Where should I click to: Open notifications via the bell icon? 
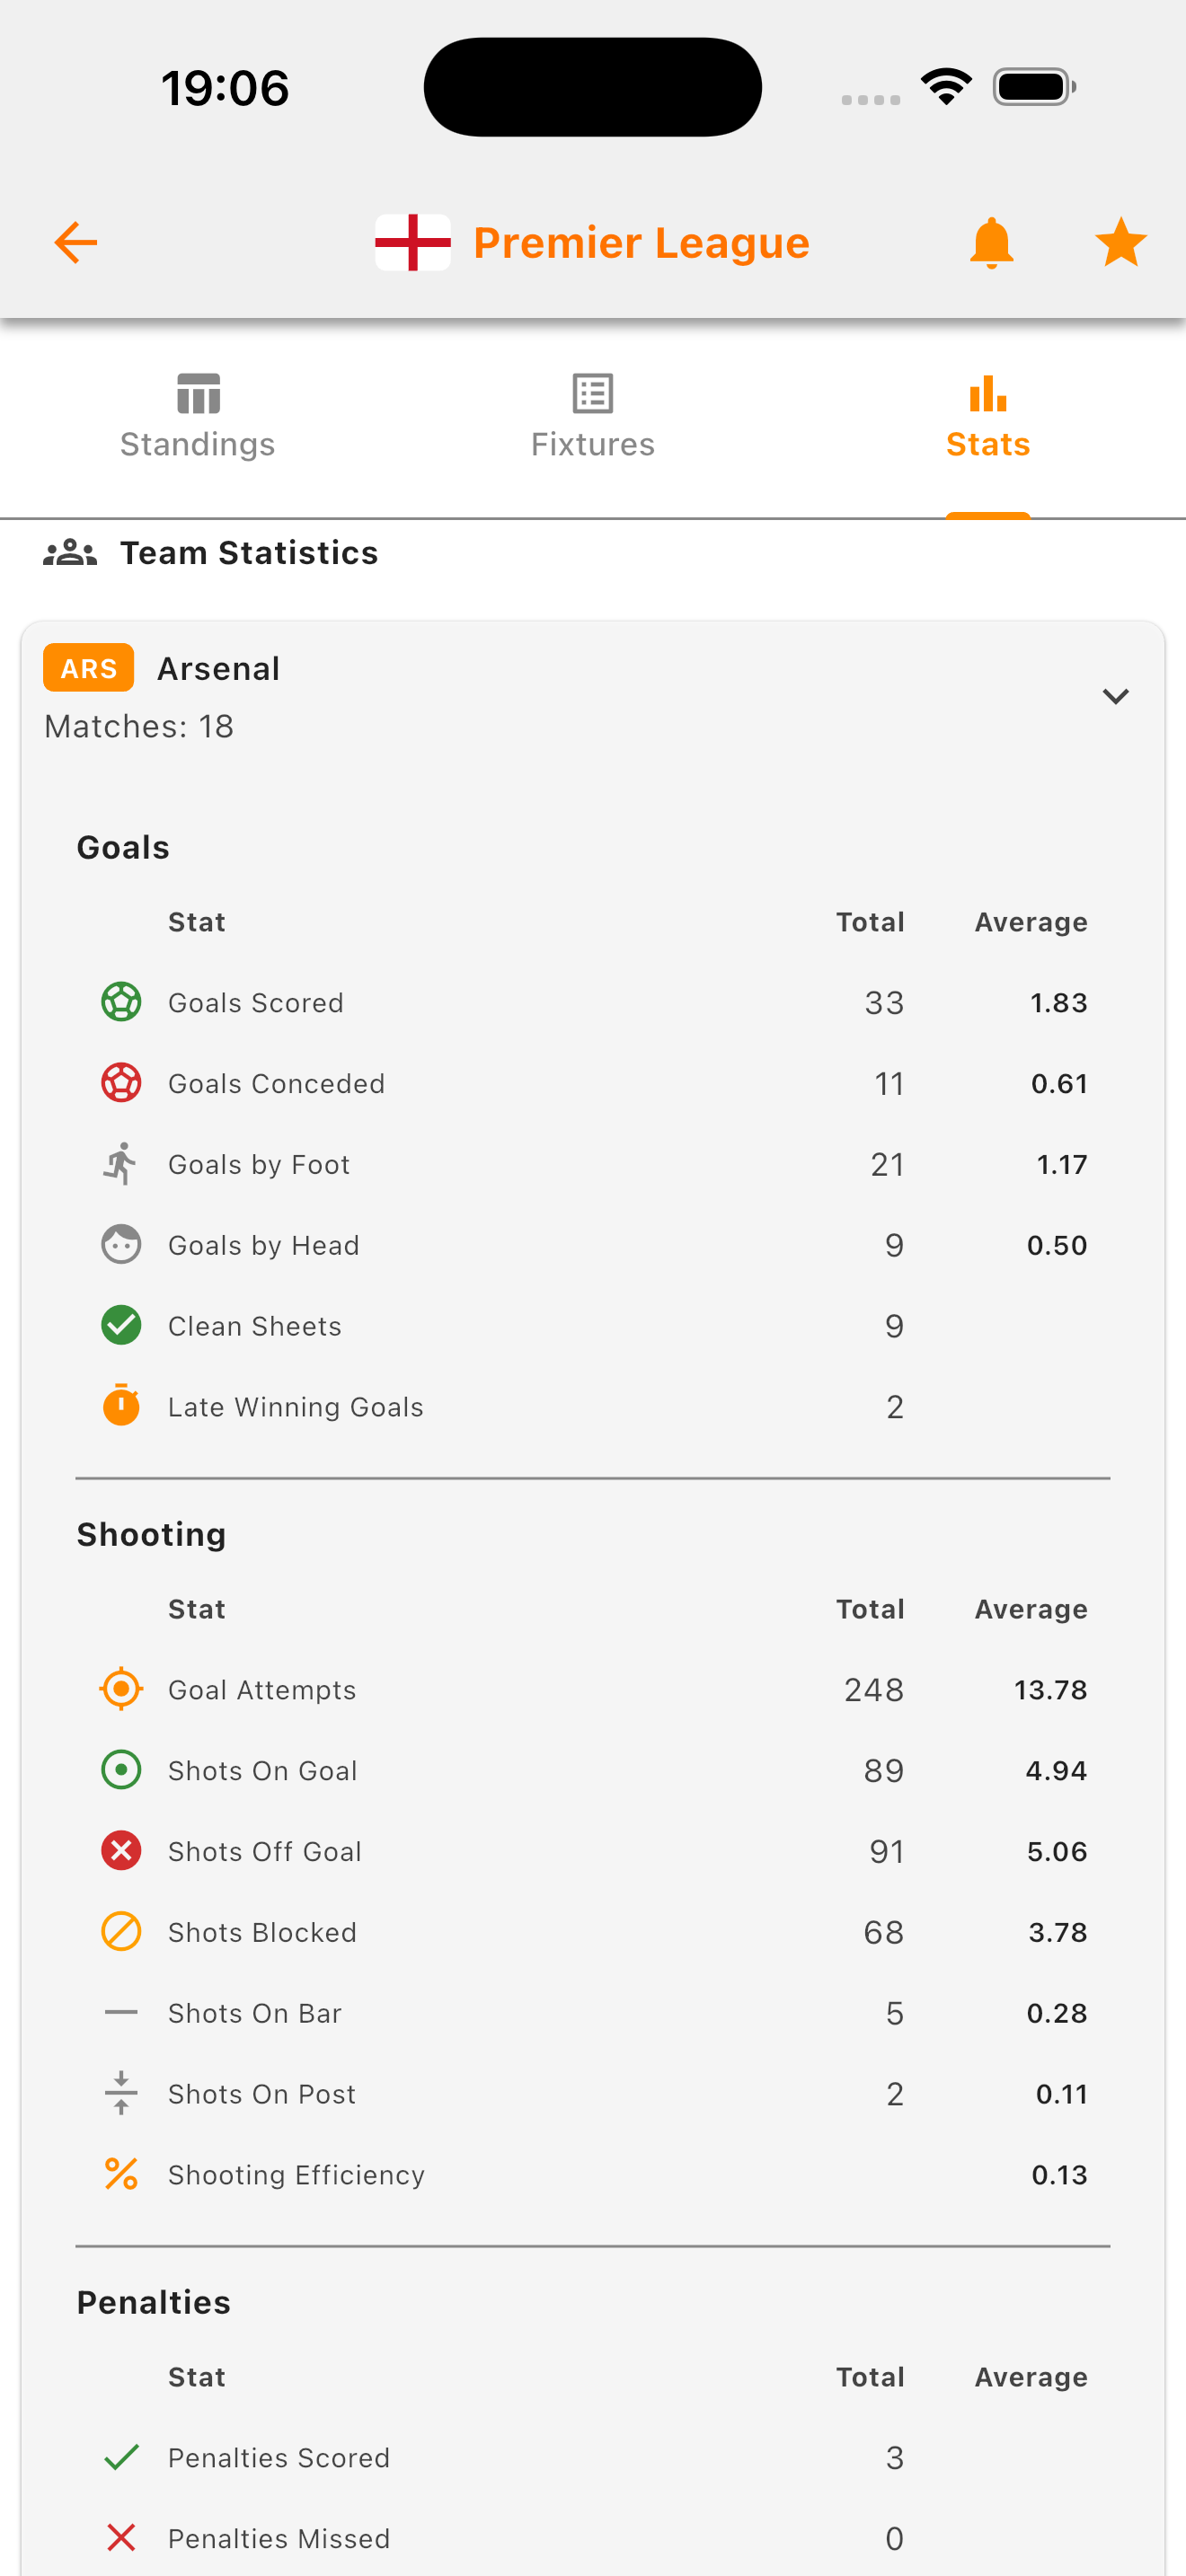pyautogui.click(x=992, y=241)
